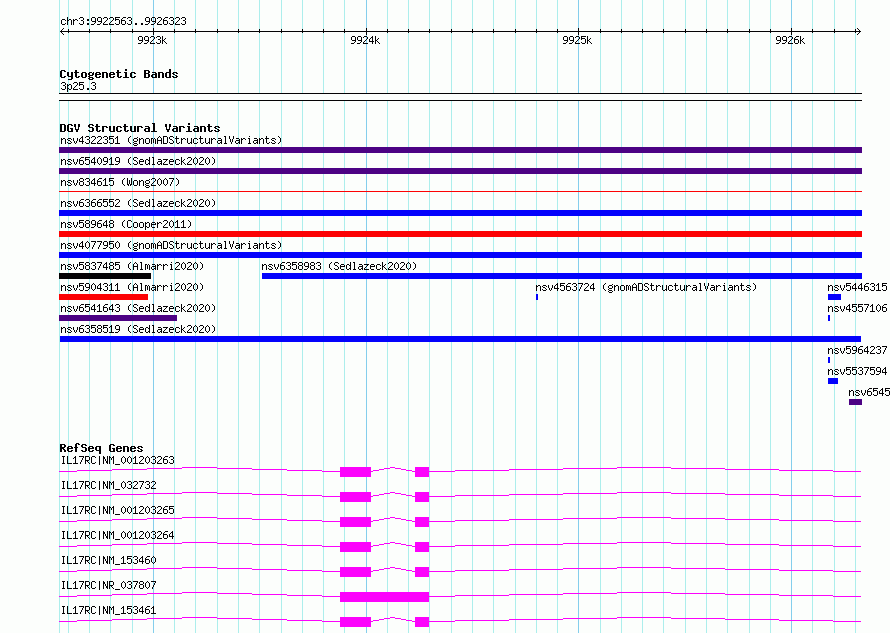This screenshot has height=633, width=890.
Task: Click the nsv6541643 (Sedlazeck2020) label
Action: tap(138, 308)
